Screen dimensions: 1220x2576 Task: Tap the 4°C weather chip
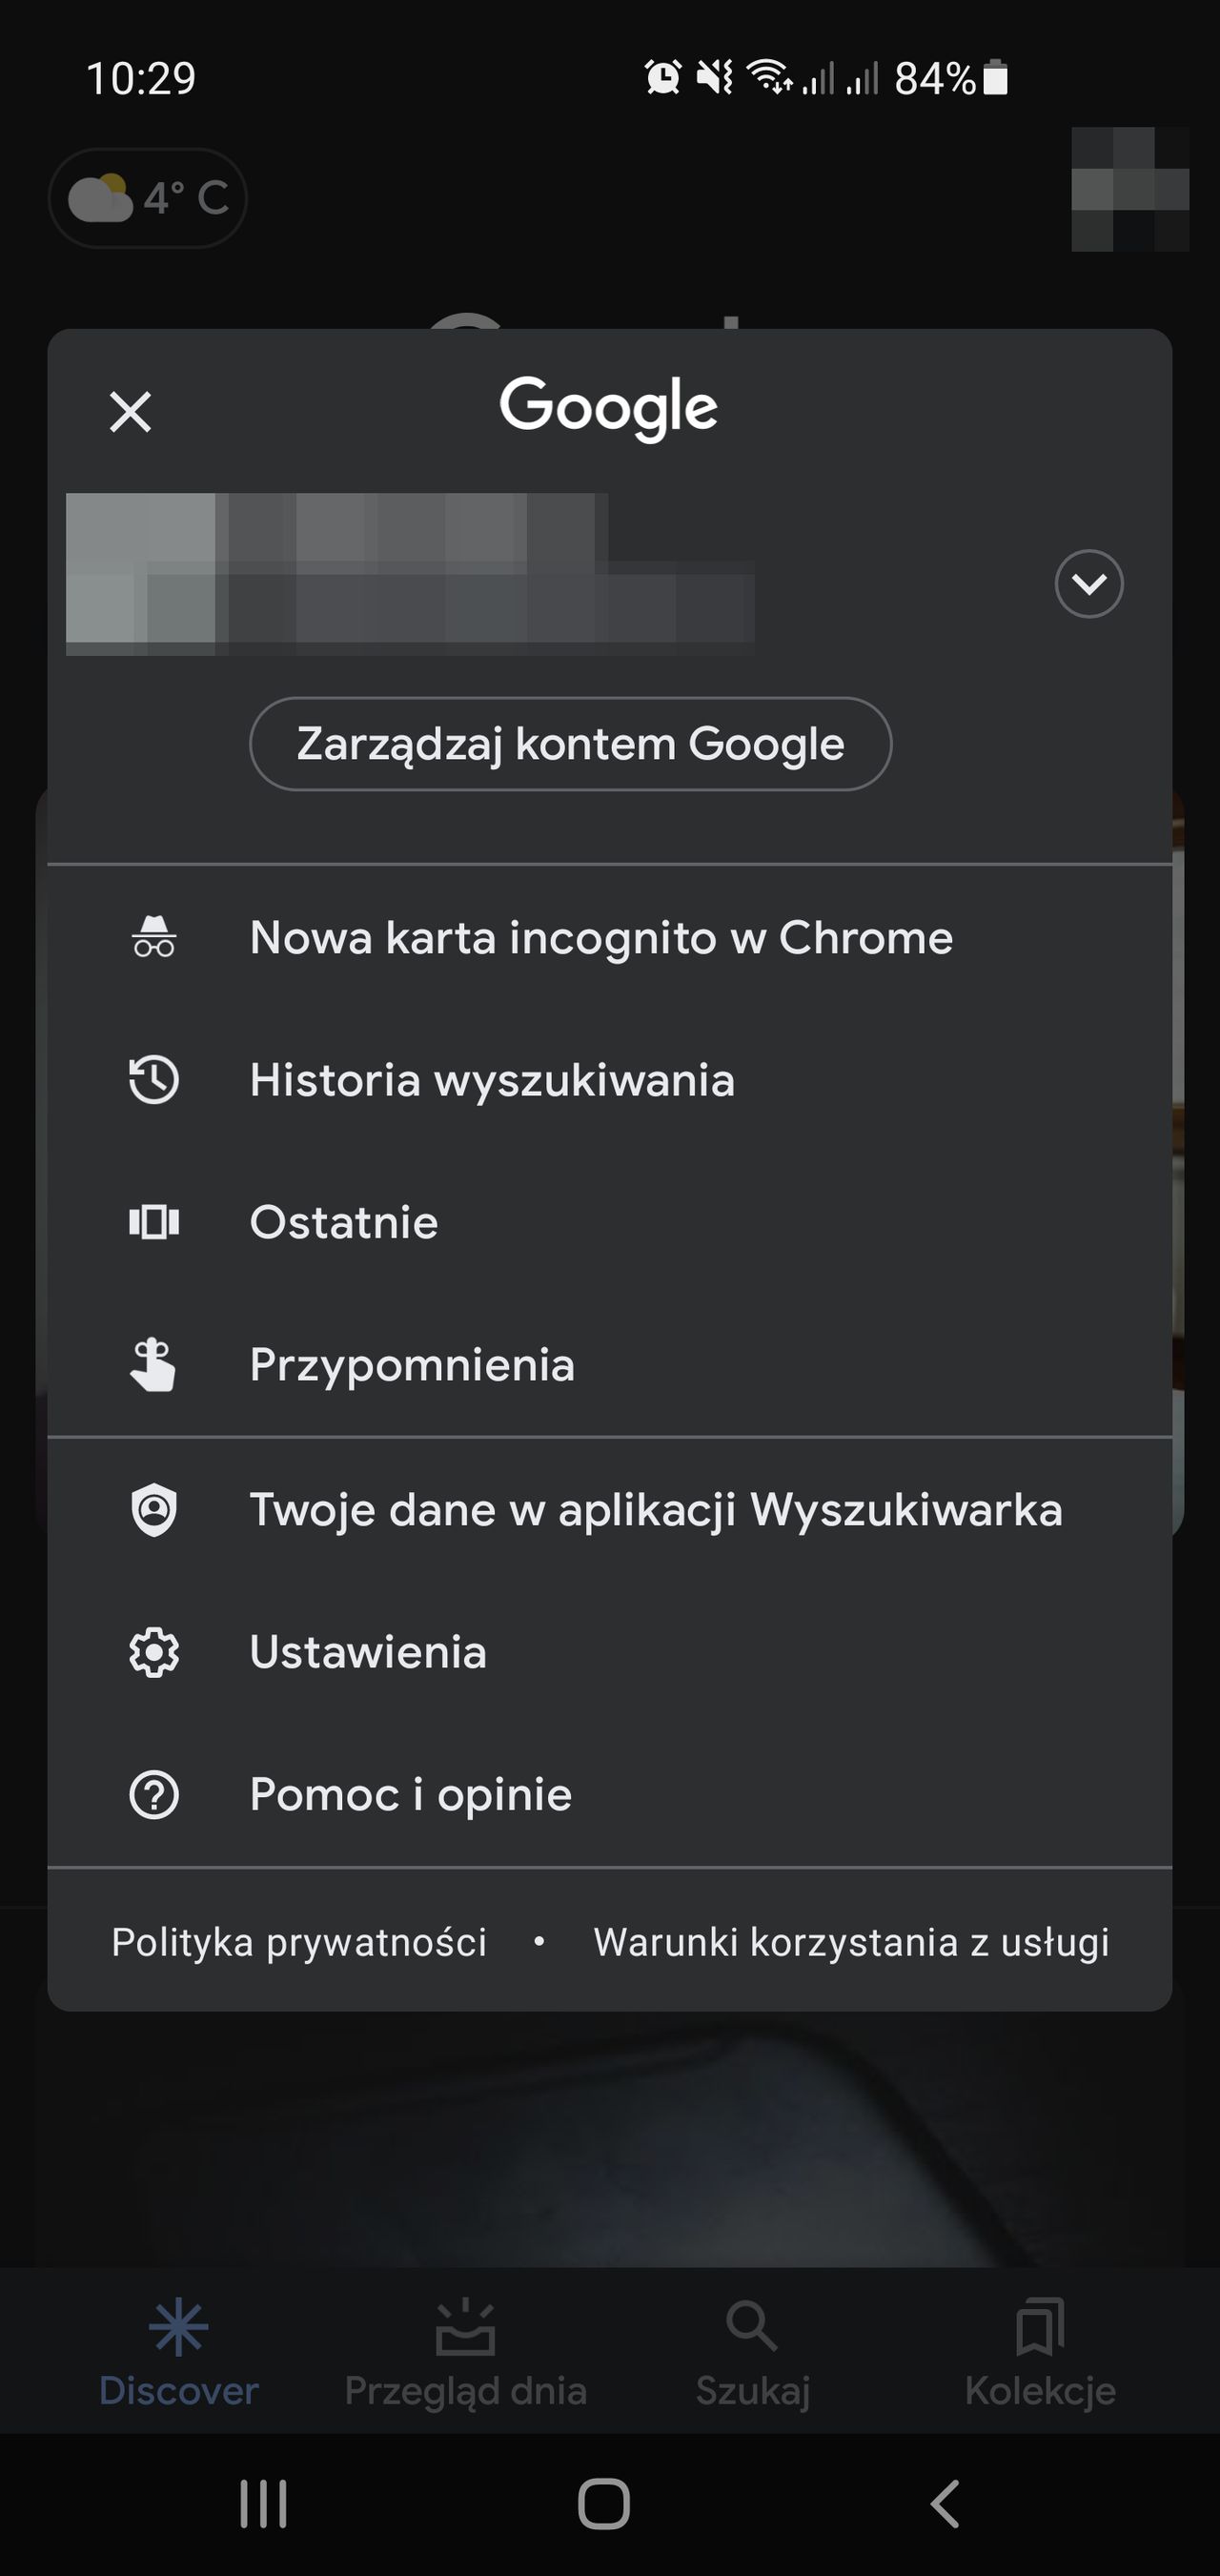pos(146,197)
